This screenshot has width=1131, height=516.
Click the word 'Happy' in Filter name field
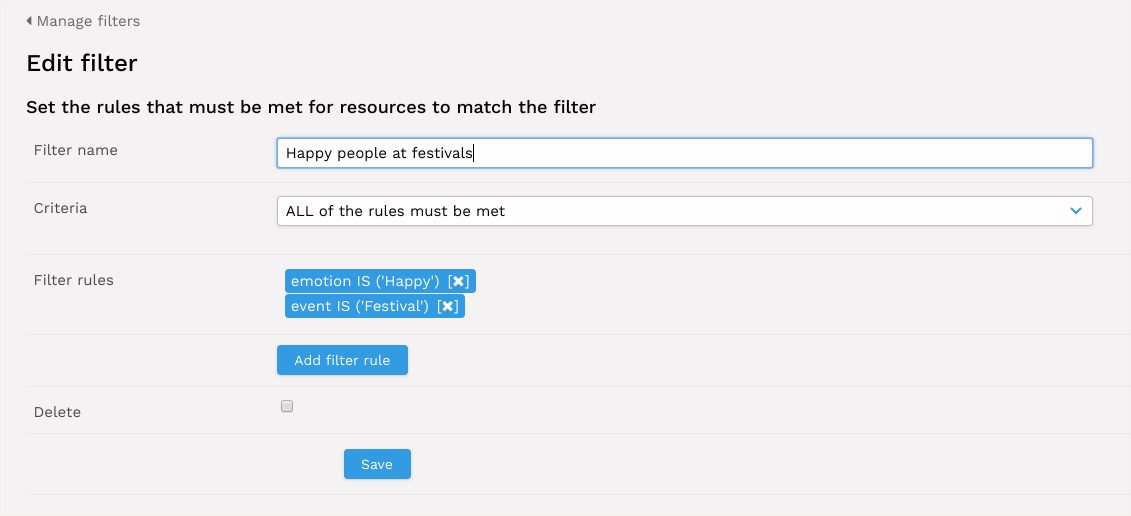(x=309, y=153)
